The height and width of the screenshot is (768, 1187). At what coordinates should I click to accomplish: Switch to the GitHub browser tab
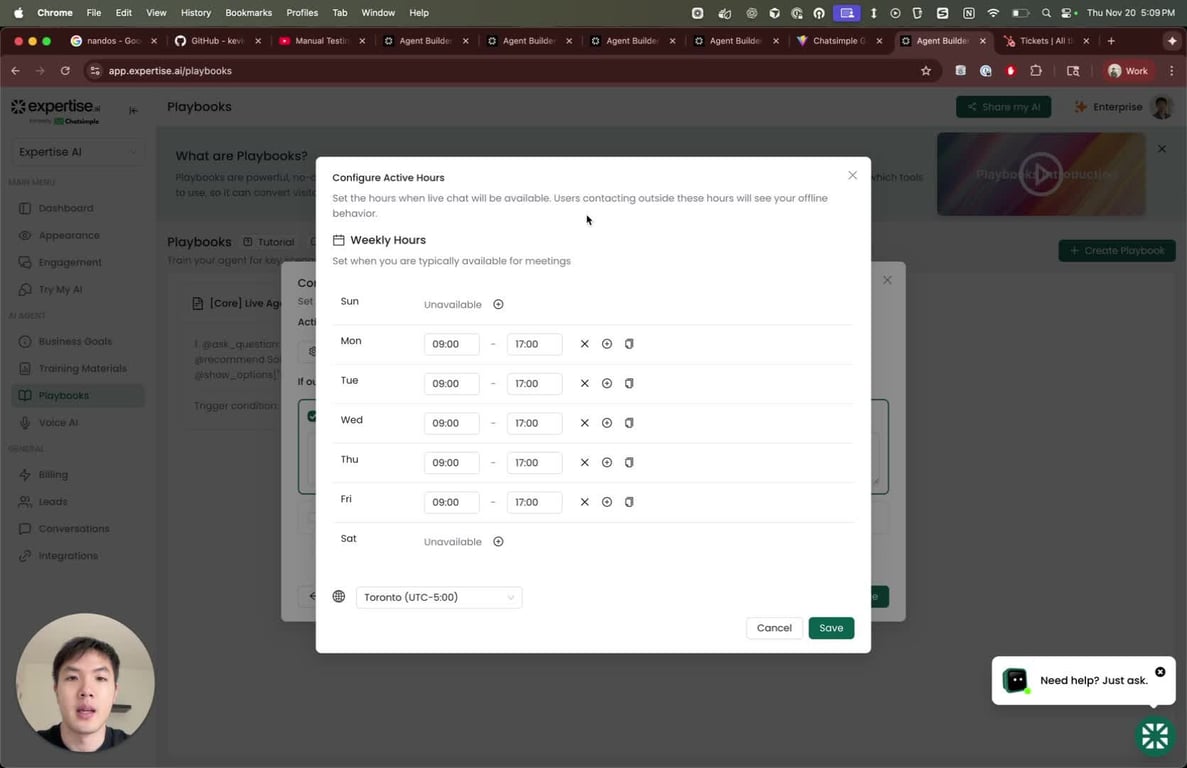tap(217, 41)
